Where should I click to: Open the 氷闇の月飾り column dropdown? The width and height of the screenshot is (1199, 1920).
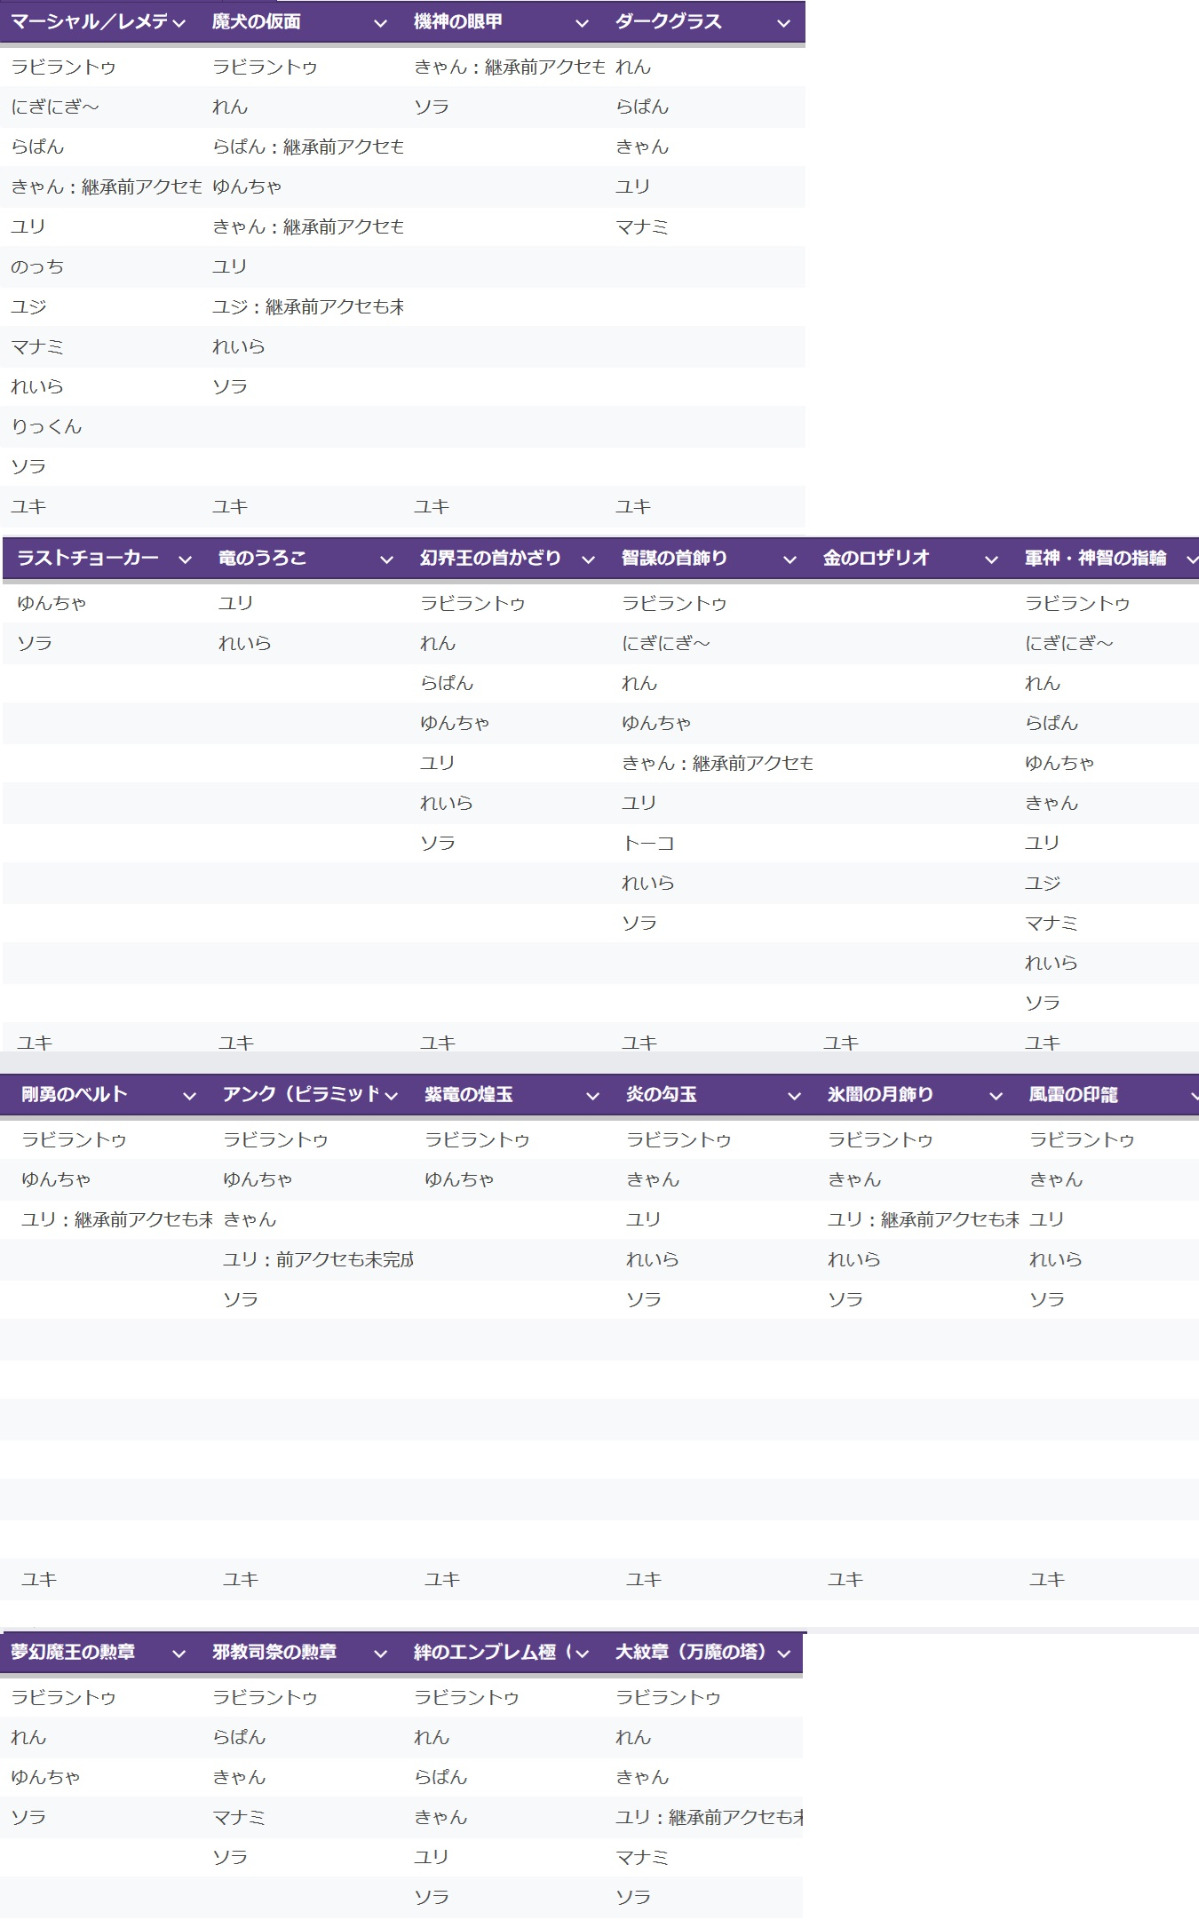pos(996,1096)
